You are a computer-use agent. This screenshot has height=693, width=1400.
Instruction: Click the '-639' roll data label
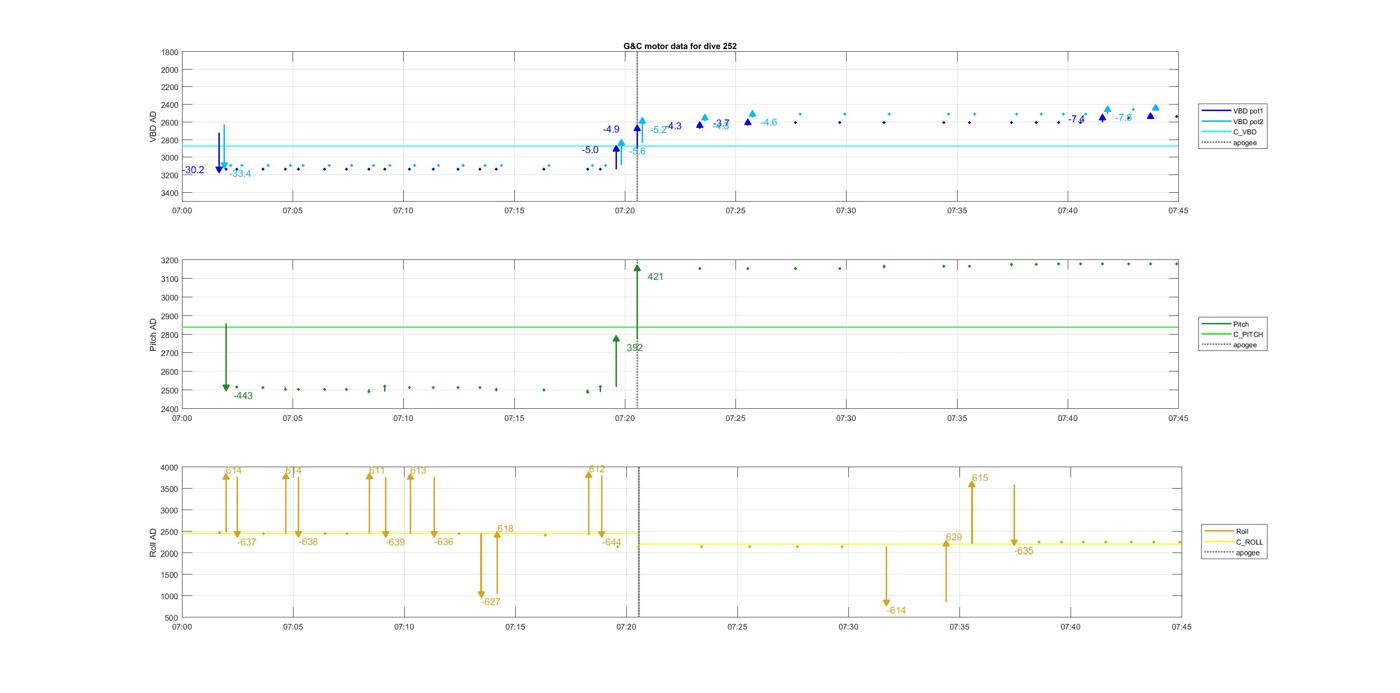coord(395,542)
